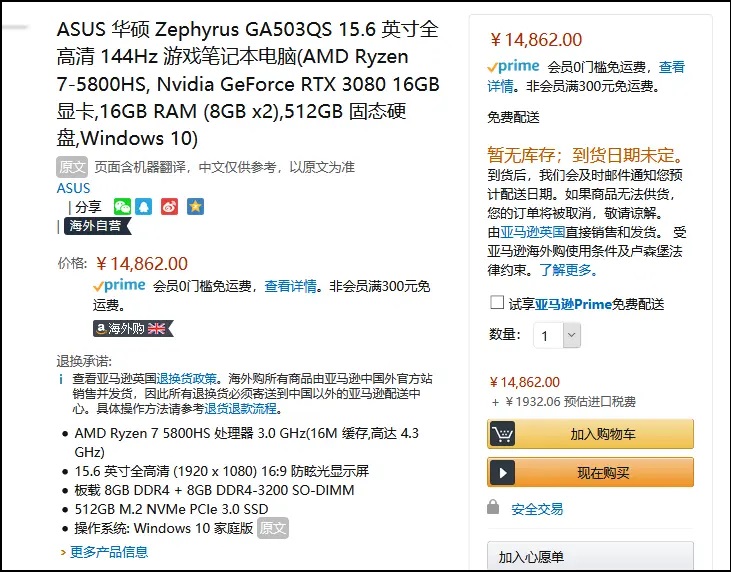
Task: Click 暂无库存；到货日期未定 notice
Action: (x=586, y=155)
